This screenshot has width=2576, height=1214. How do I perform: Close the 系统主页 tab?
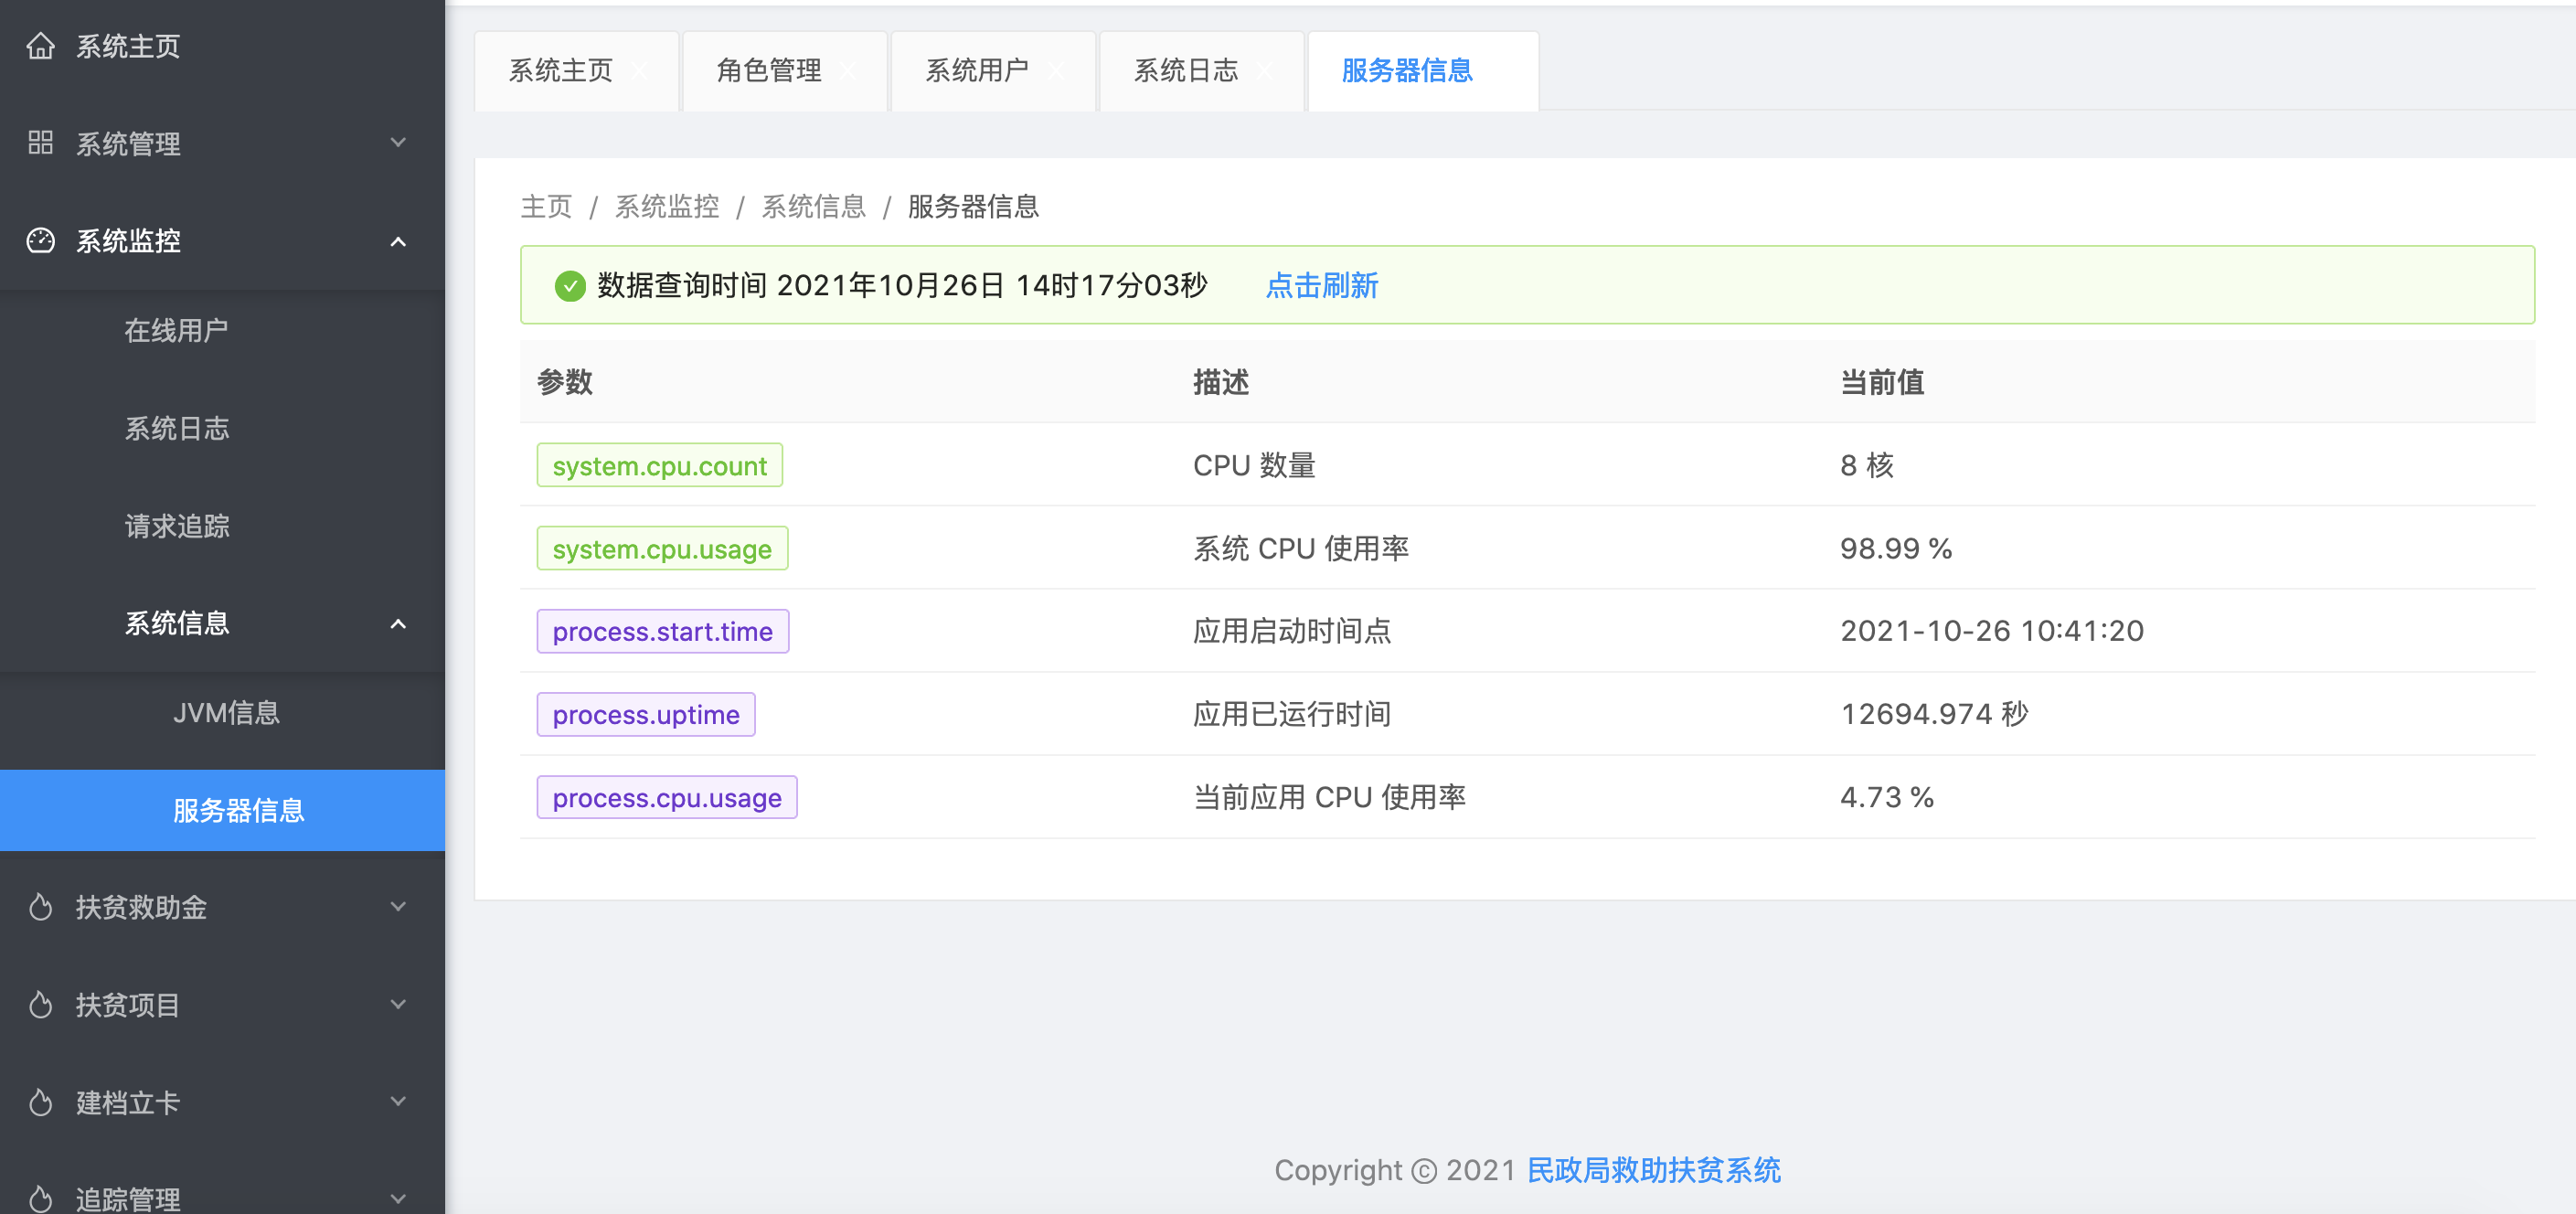pyautogui.click(x=640, y=71)
